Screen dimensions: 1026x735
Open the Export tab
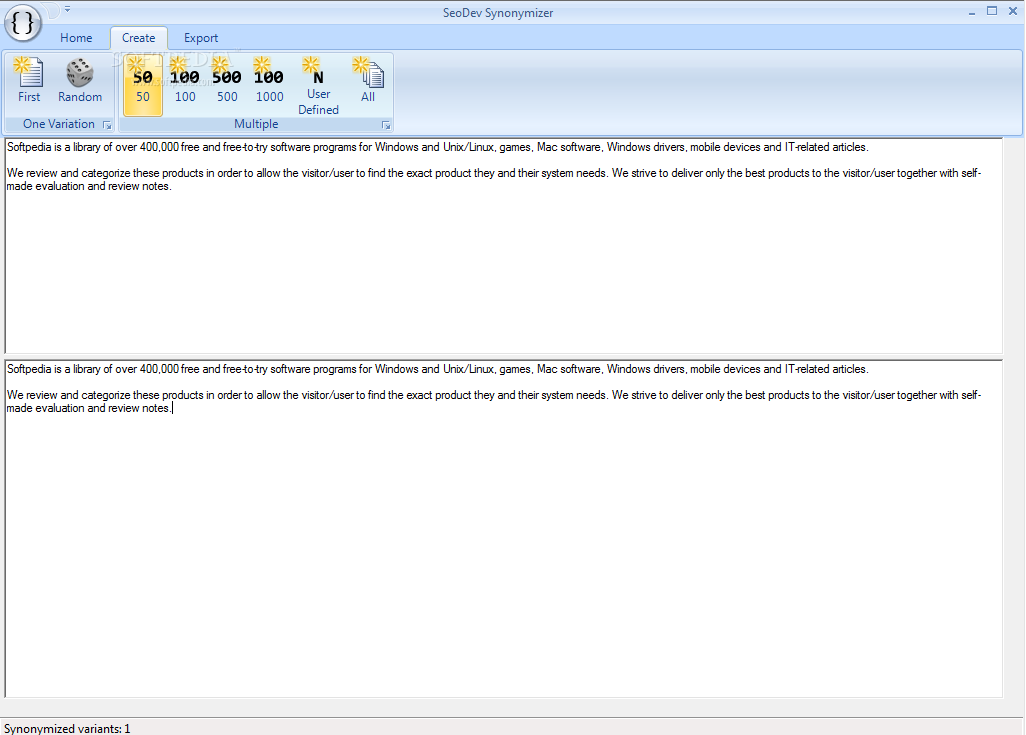pos(201,38)
